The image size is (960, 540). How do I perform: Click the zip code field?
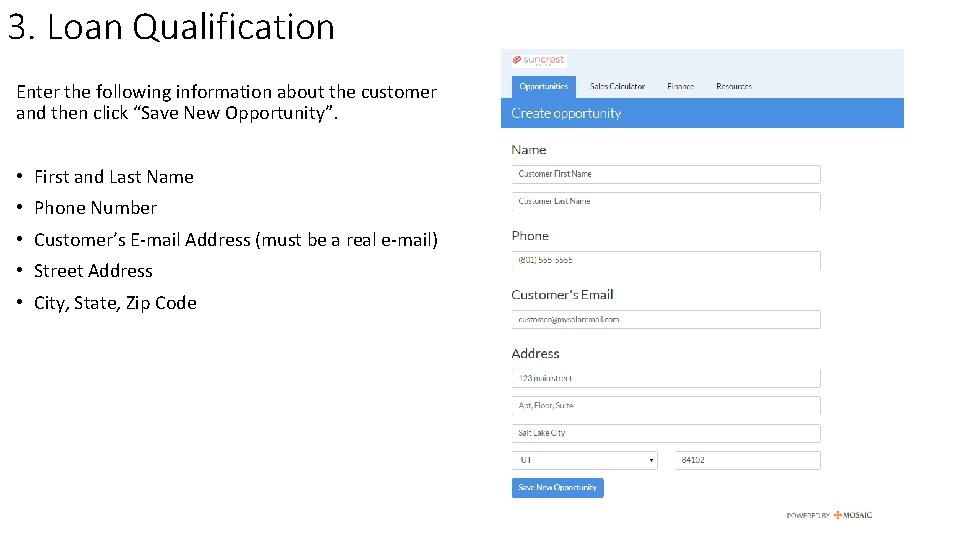[748, 460]
